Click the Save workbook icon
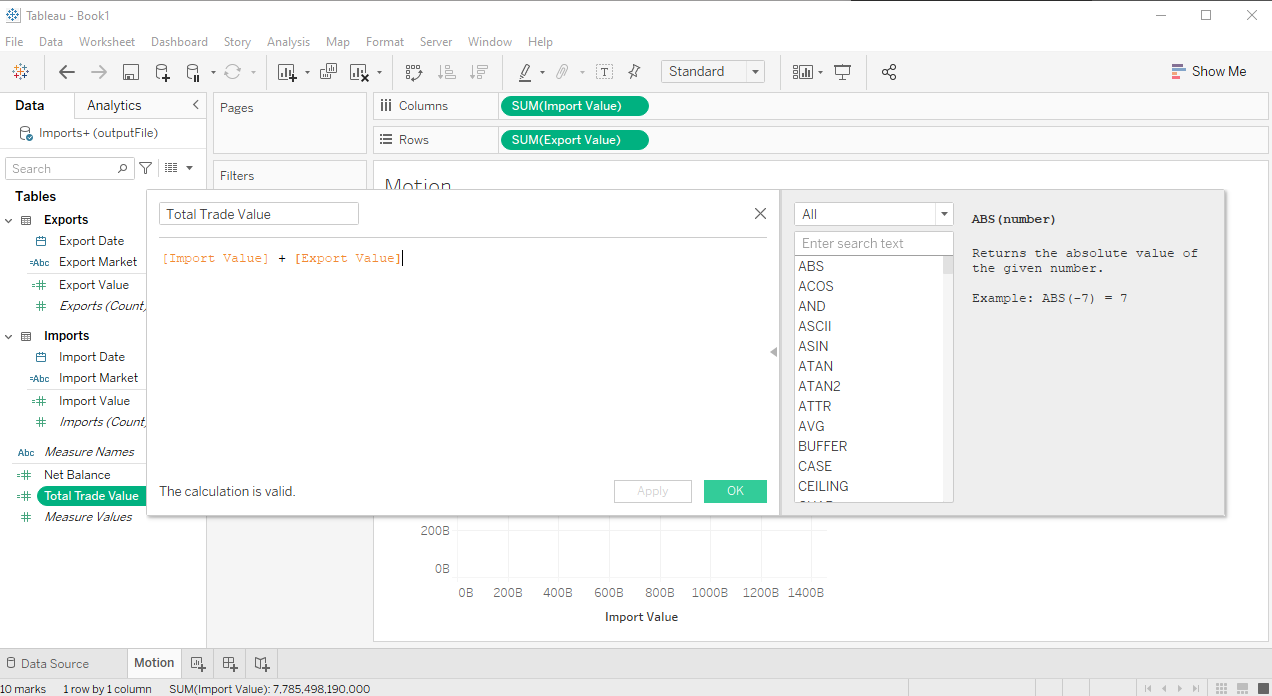The image size is (1272, 696). [130, 72]
